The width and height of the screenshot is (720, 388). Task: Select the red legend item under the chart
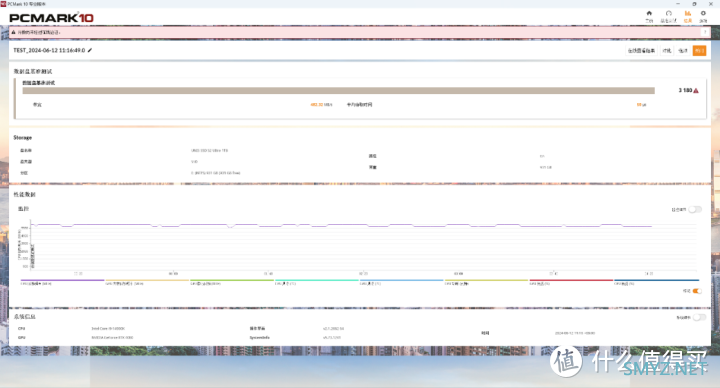(x=571, y=282)
